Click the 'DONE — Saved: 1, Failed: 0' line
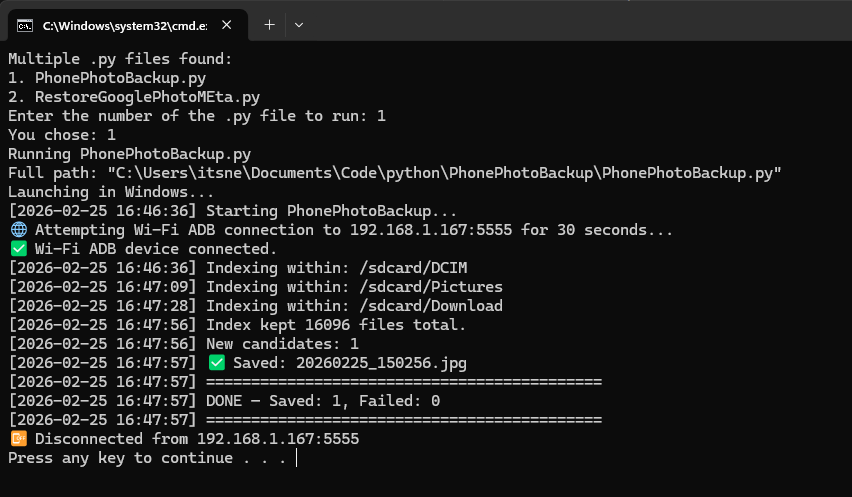The image size is (852, 497). pyautogui.click(x=323, y=401)
